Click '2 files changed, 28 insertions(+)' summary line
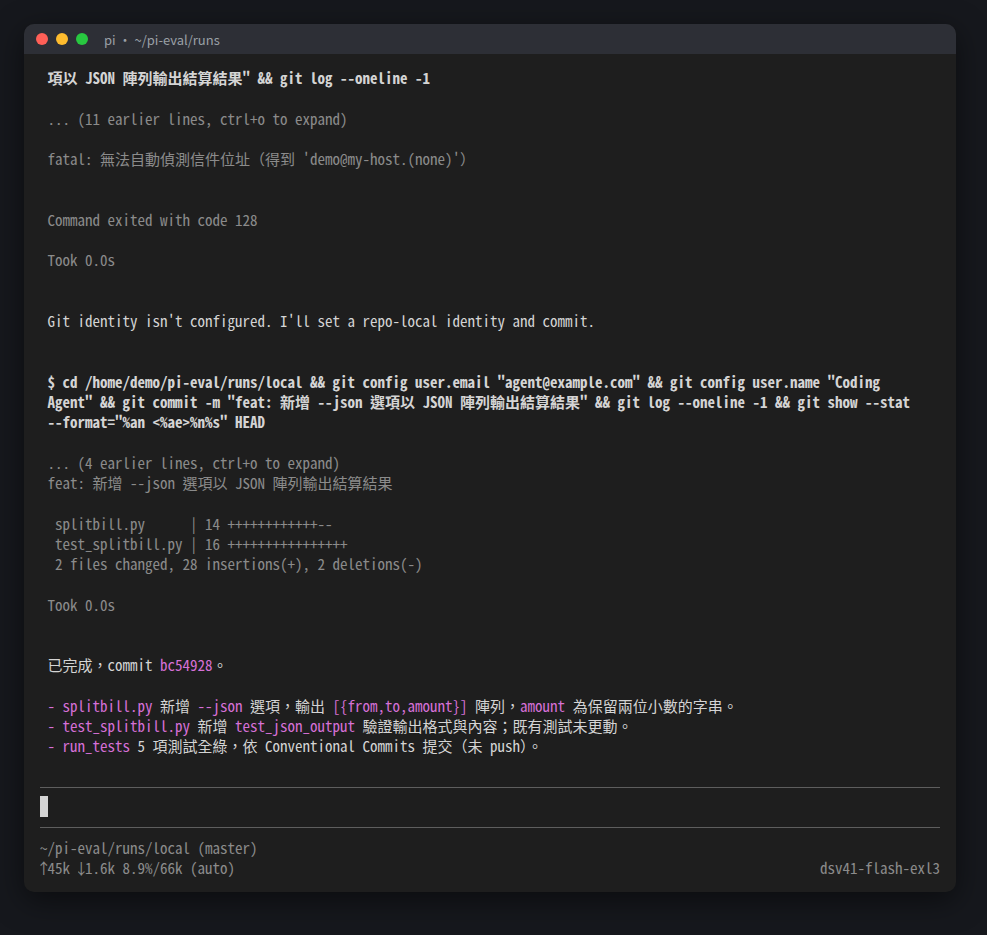Image resolution: width=987 pixels, height=935 pixels. 238,565
